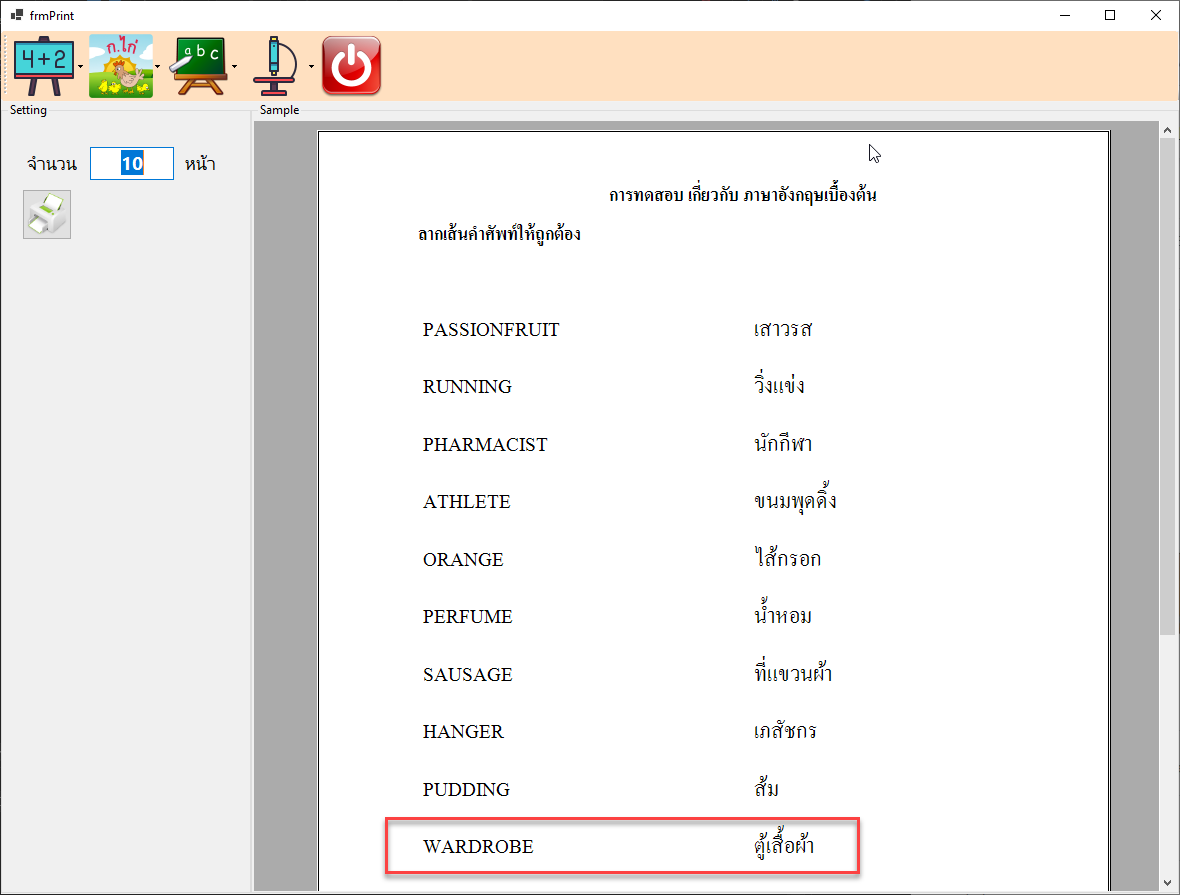
Task: Expand dropdown arrow beside math blackboard icon
Action: (x=81, y=67)
